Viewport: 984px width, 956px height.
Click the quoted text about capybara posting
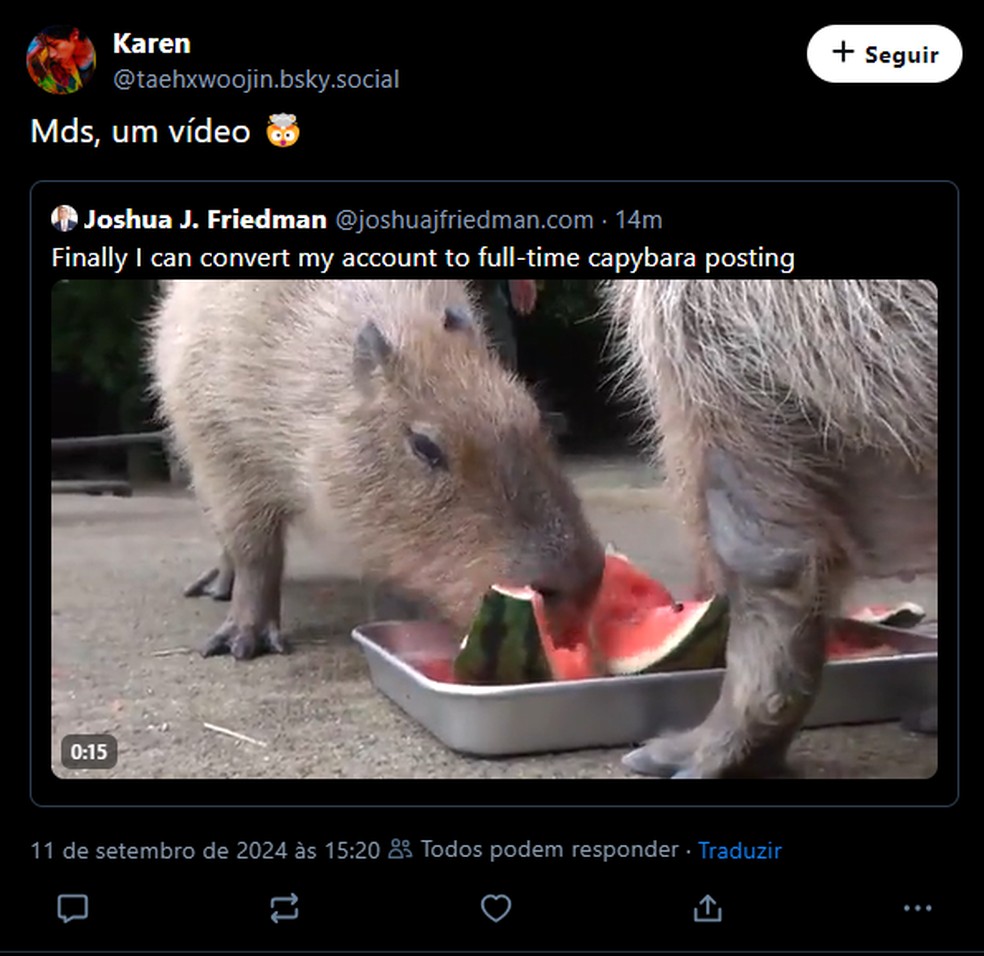423,258
